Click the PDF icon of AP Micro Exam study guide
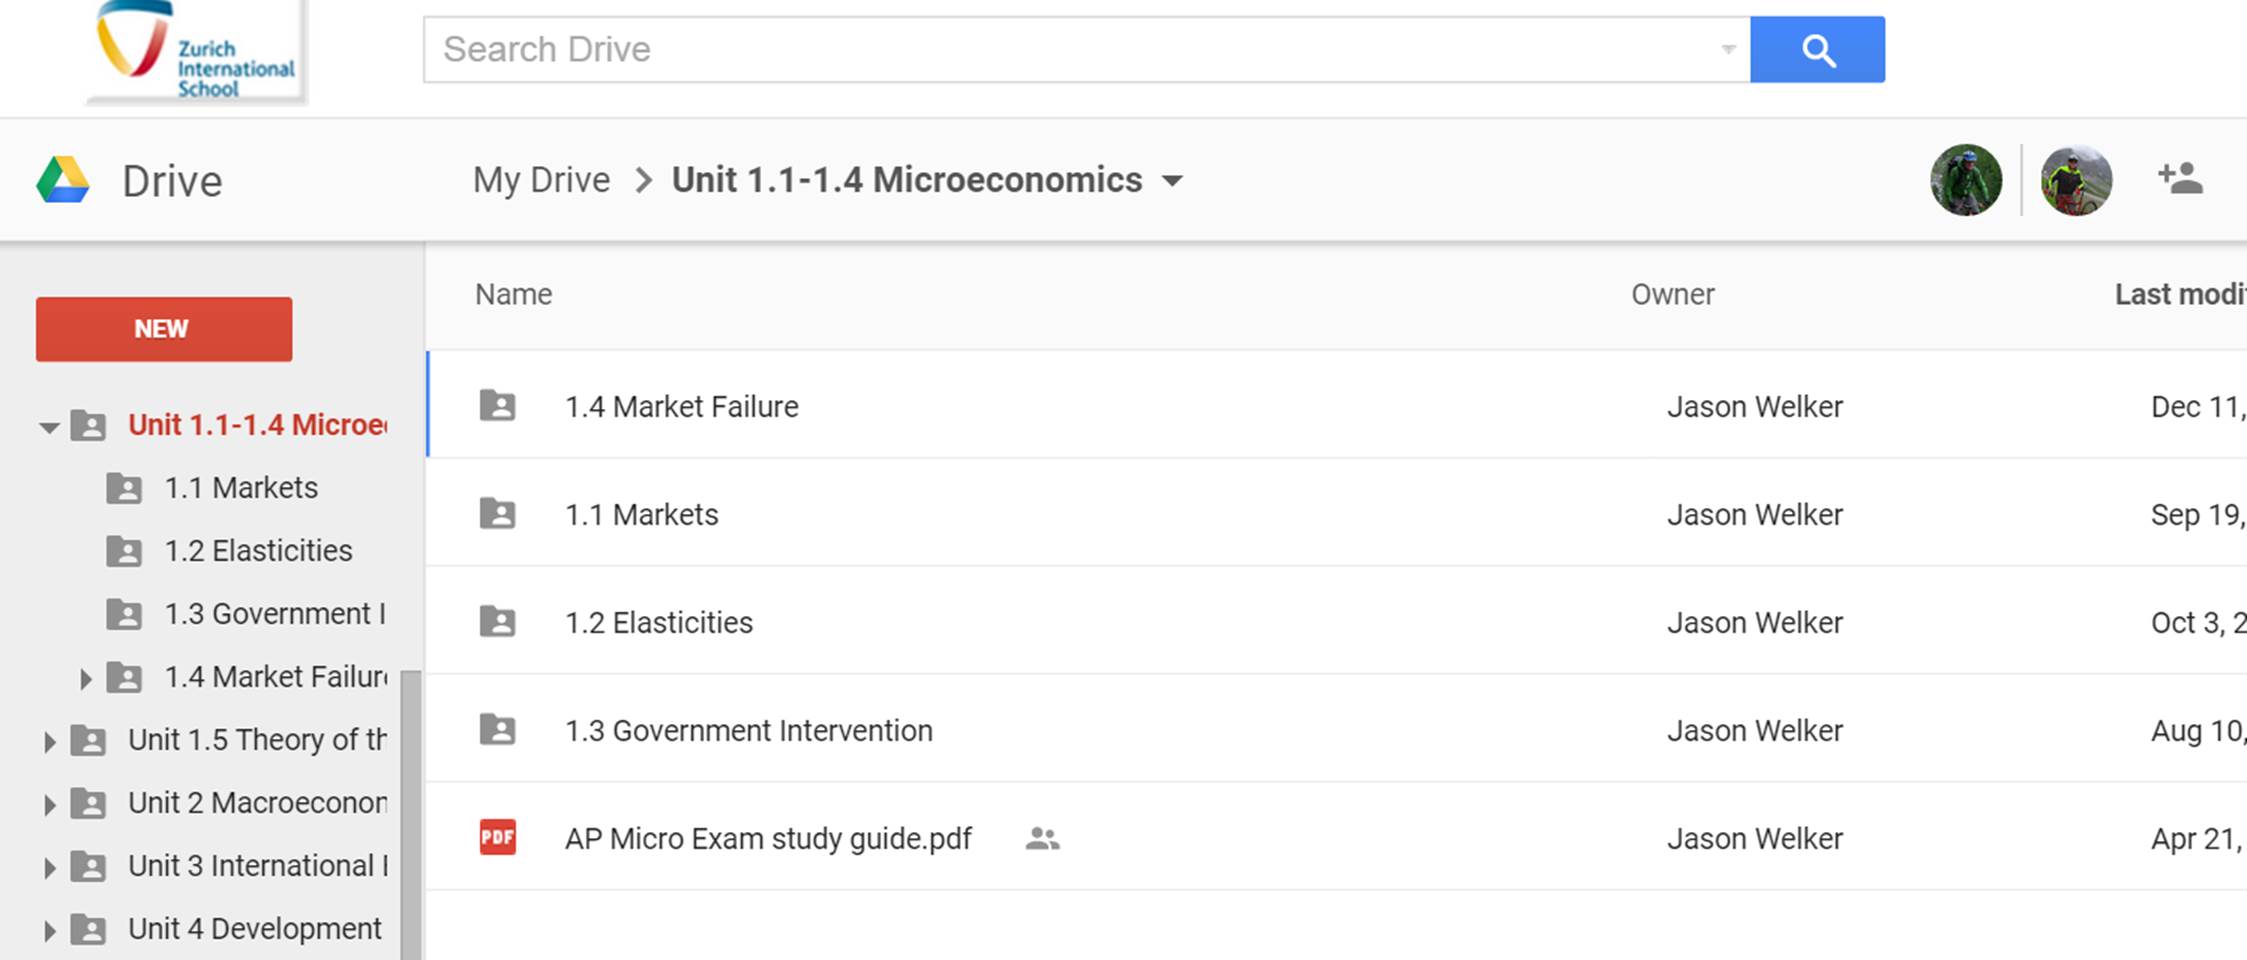The width and height of the screenshot is (2247, 960). pos(497,837)
